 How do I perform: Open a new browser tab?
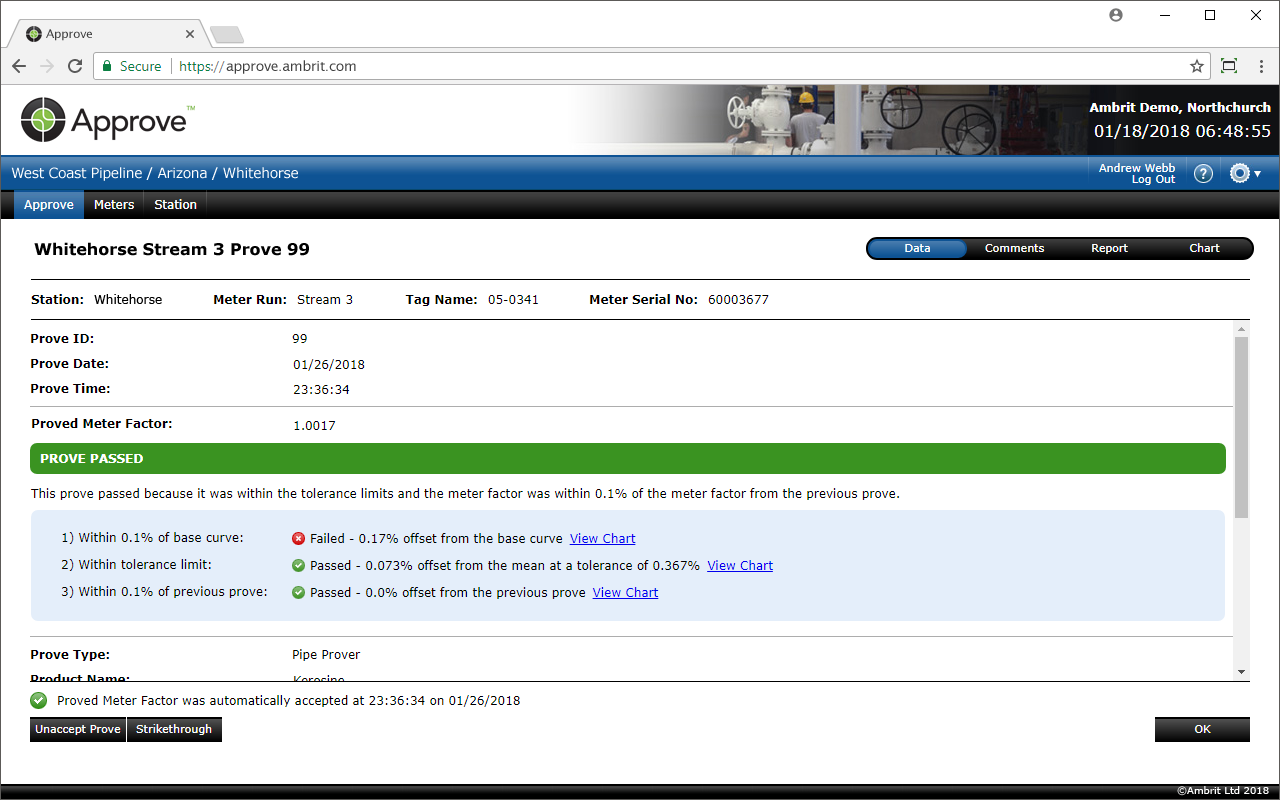click(x=227, y=35)
